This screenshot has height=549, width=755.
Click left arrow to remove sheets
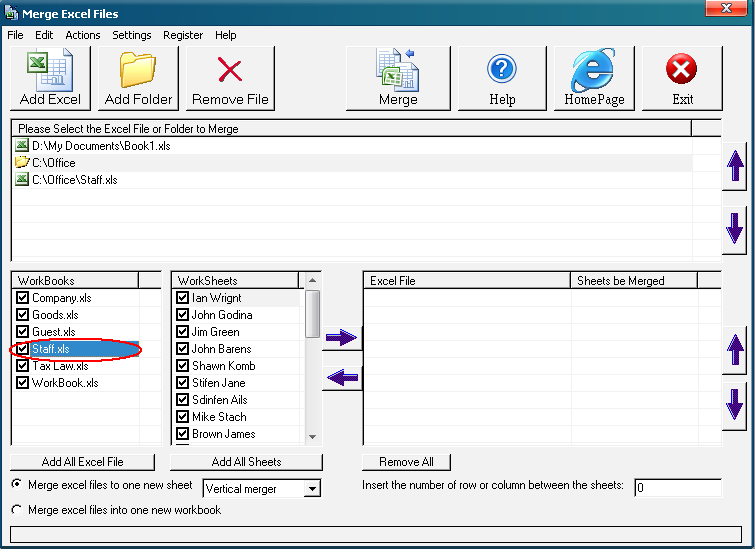341,378
